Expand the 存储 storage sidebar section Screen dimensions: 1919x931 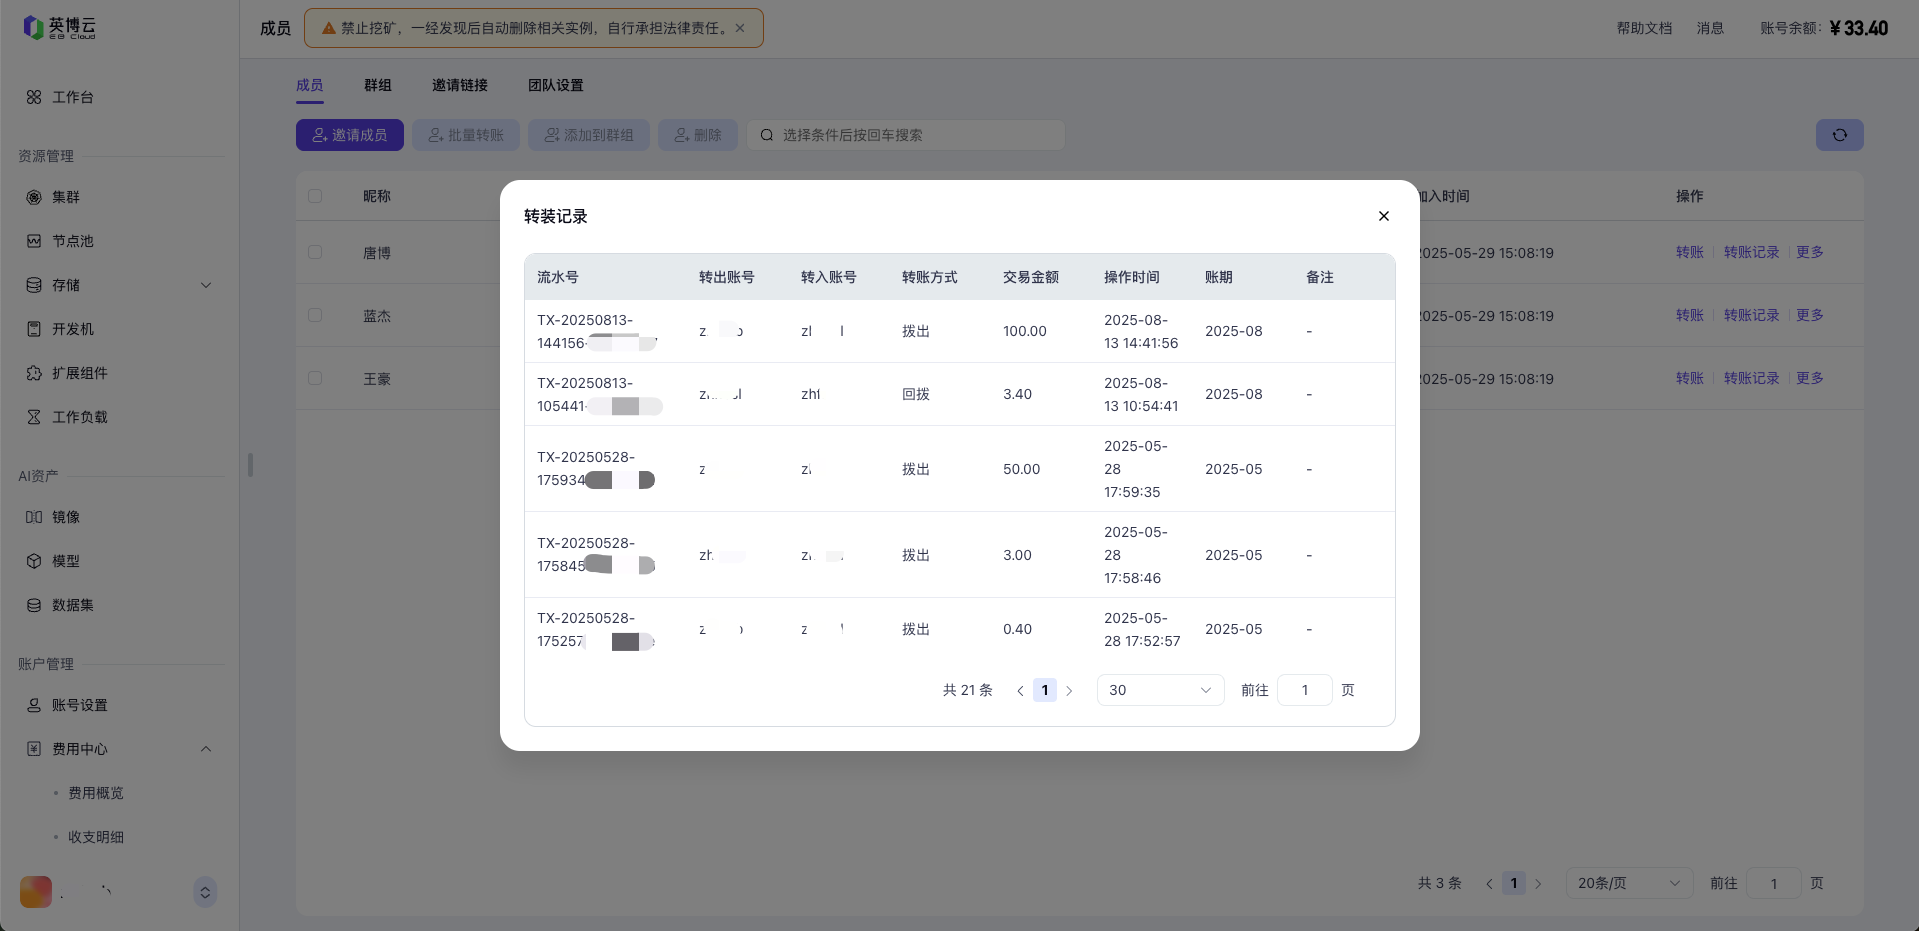tap(206, 285)
